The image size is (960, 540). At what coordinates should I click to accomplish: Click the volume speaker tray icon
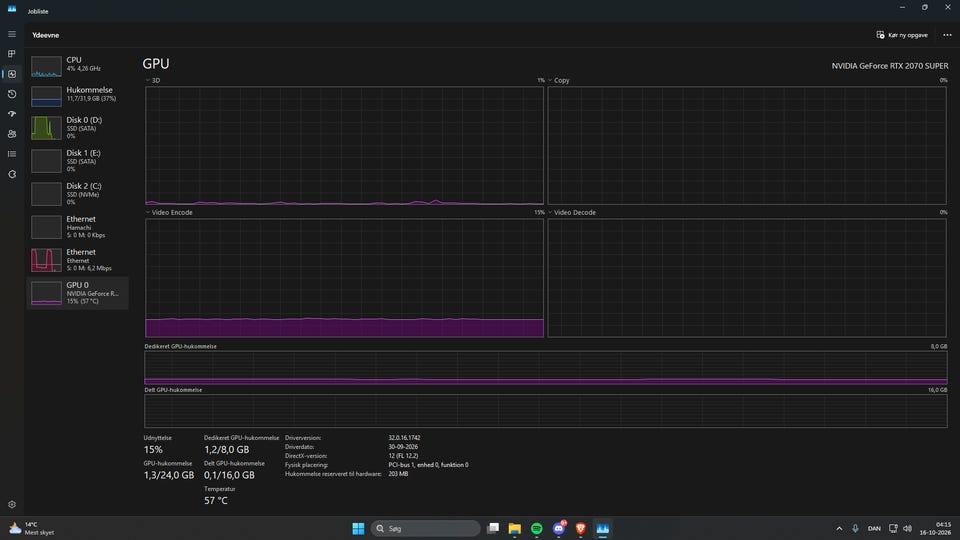[907, 528]
